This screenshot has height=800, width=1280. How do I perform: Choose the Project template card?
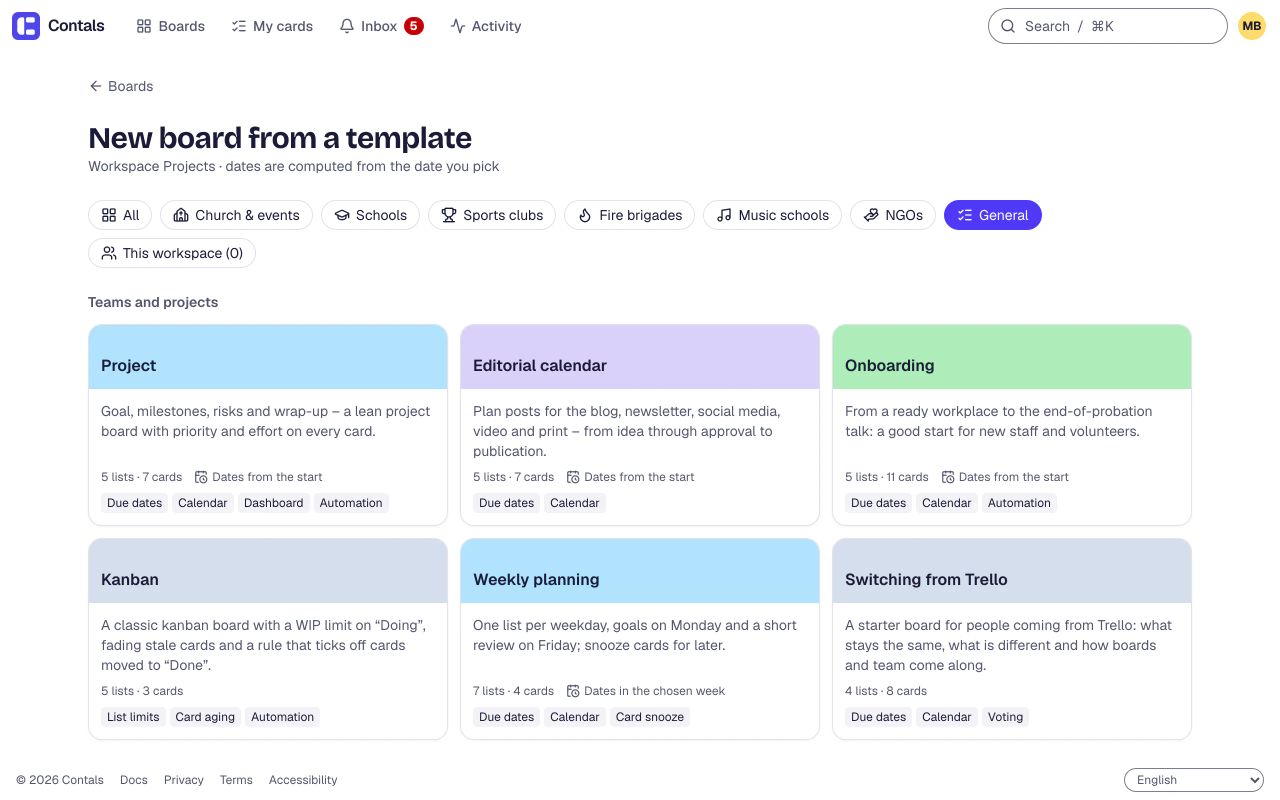tap(268, 425)
